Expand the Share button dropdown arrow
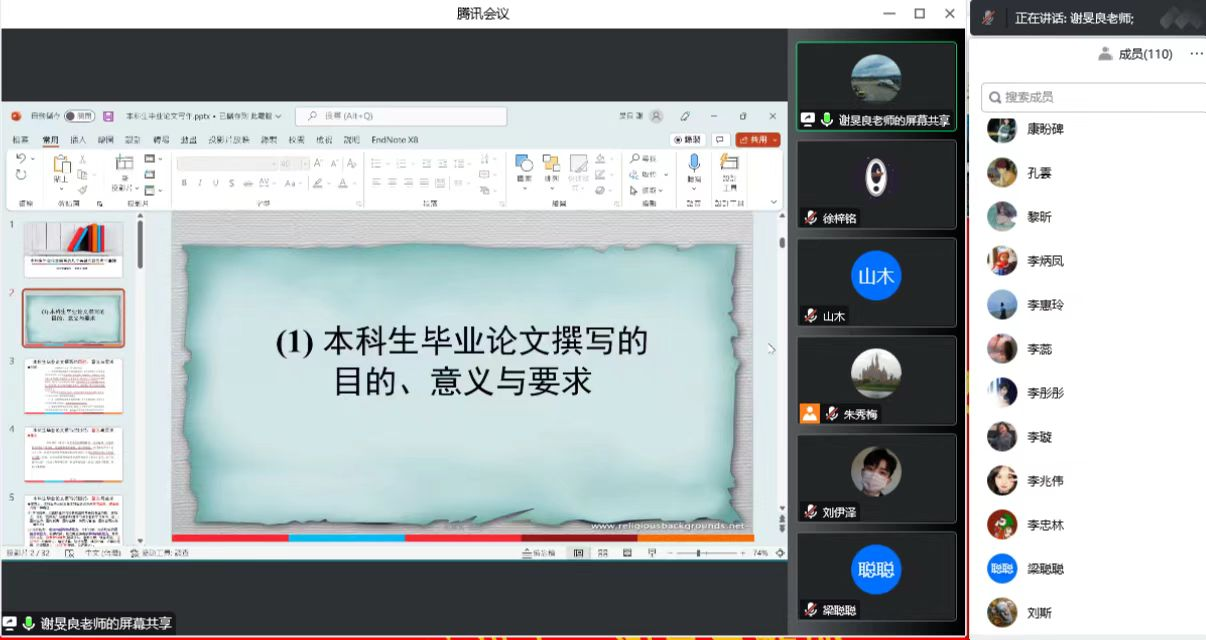This screenshot has height=640, width=1206. (776, 140)
